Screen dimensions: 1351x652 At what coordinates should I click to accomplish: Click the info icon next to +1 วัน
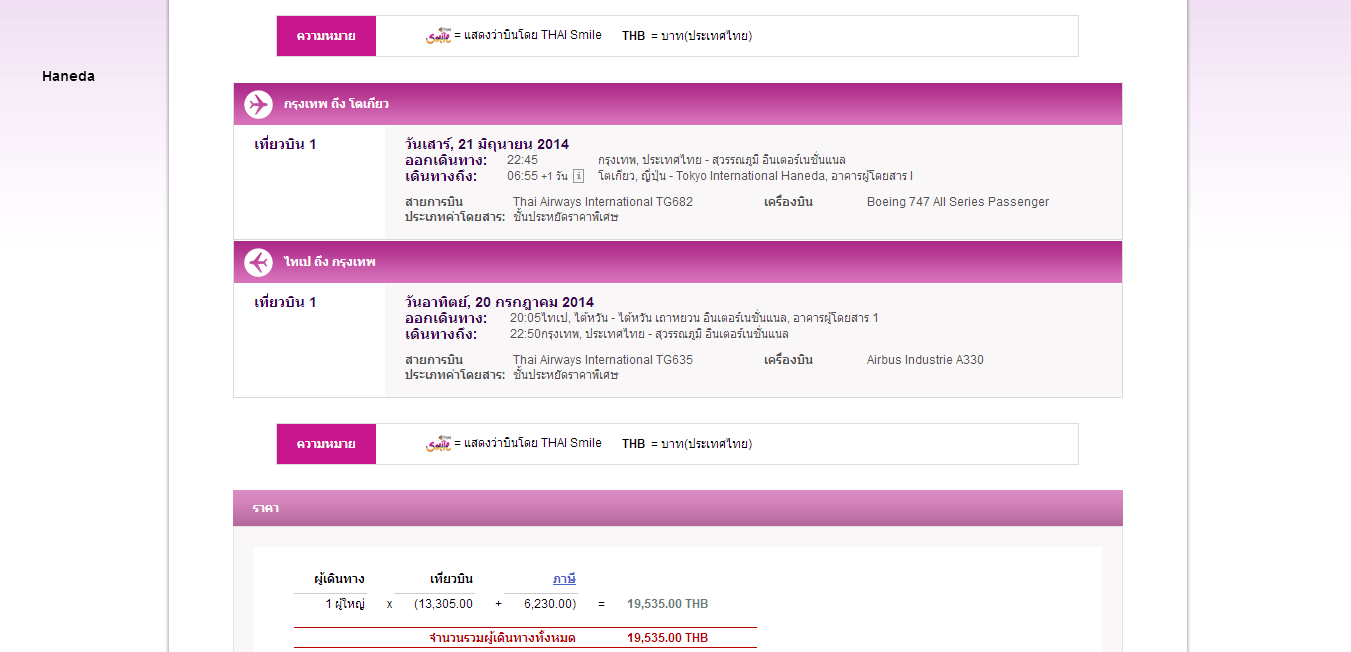578,176
